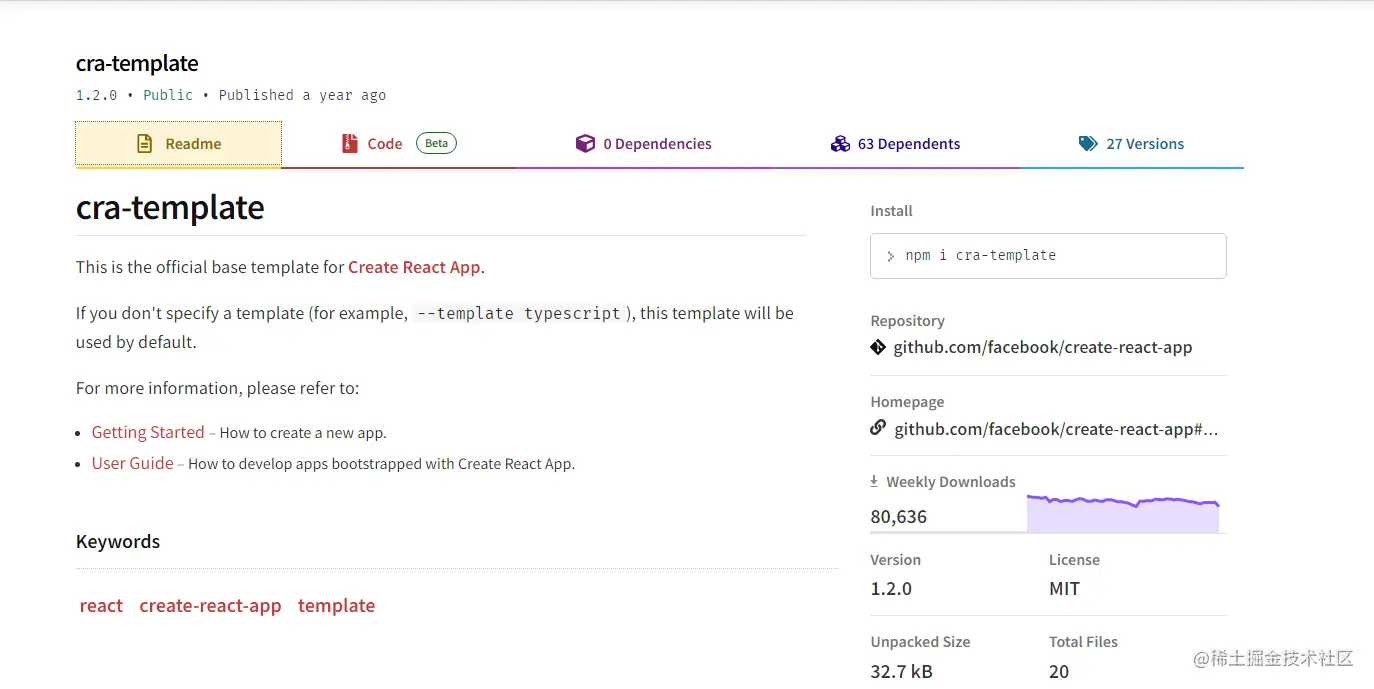The image size is (1374, 689).
Task: Copy the npm i cra-template install command
Action: click(x=1048, y=256)
